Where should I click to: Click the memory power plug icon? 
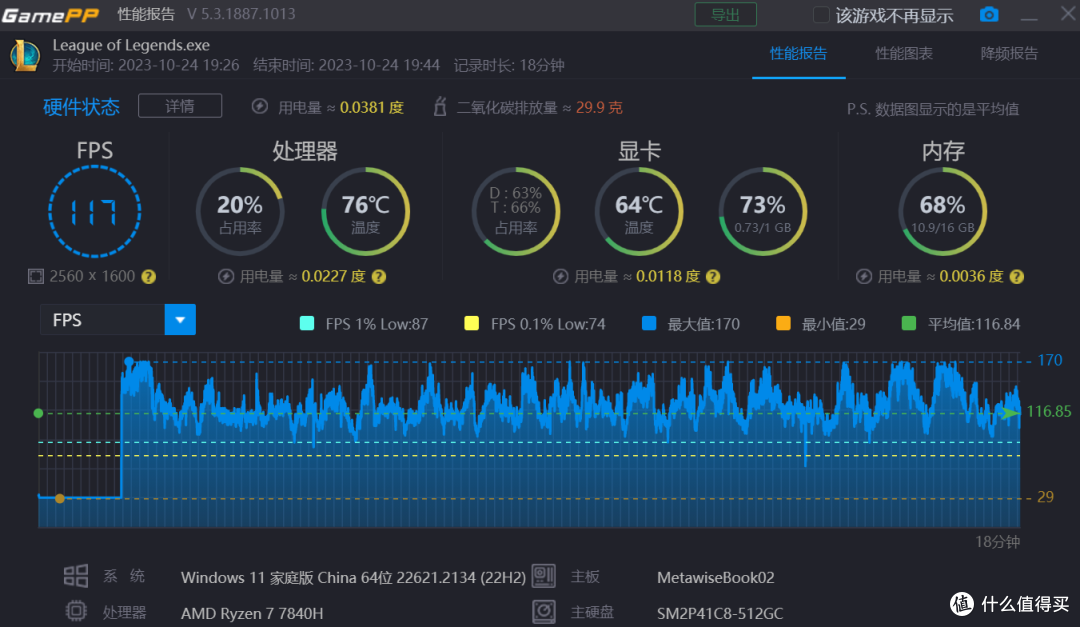pos(864,277)
